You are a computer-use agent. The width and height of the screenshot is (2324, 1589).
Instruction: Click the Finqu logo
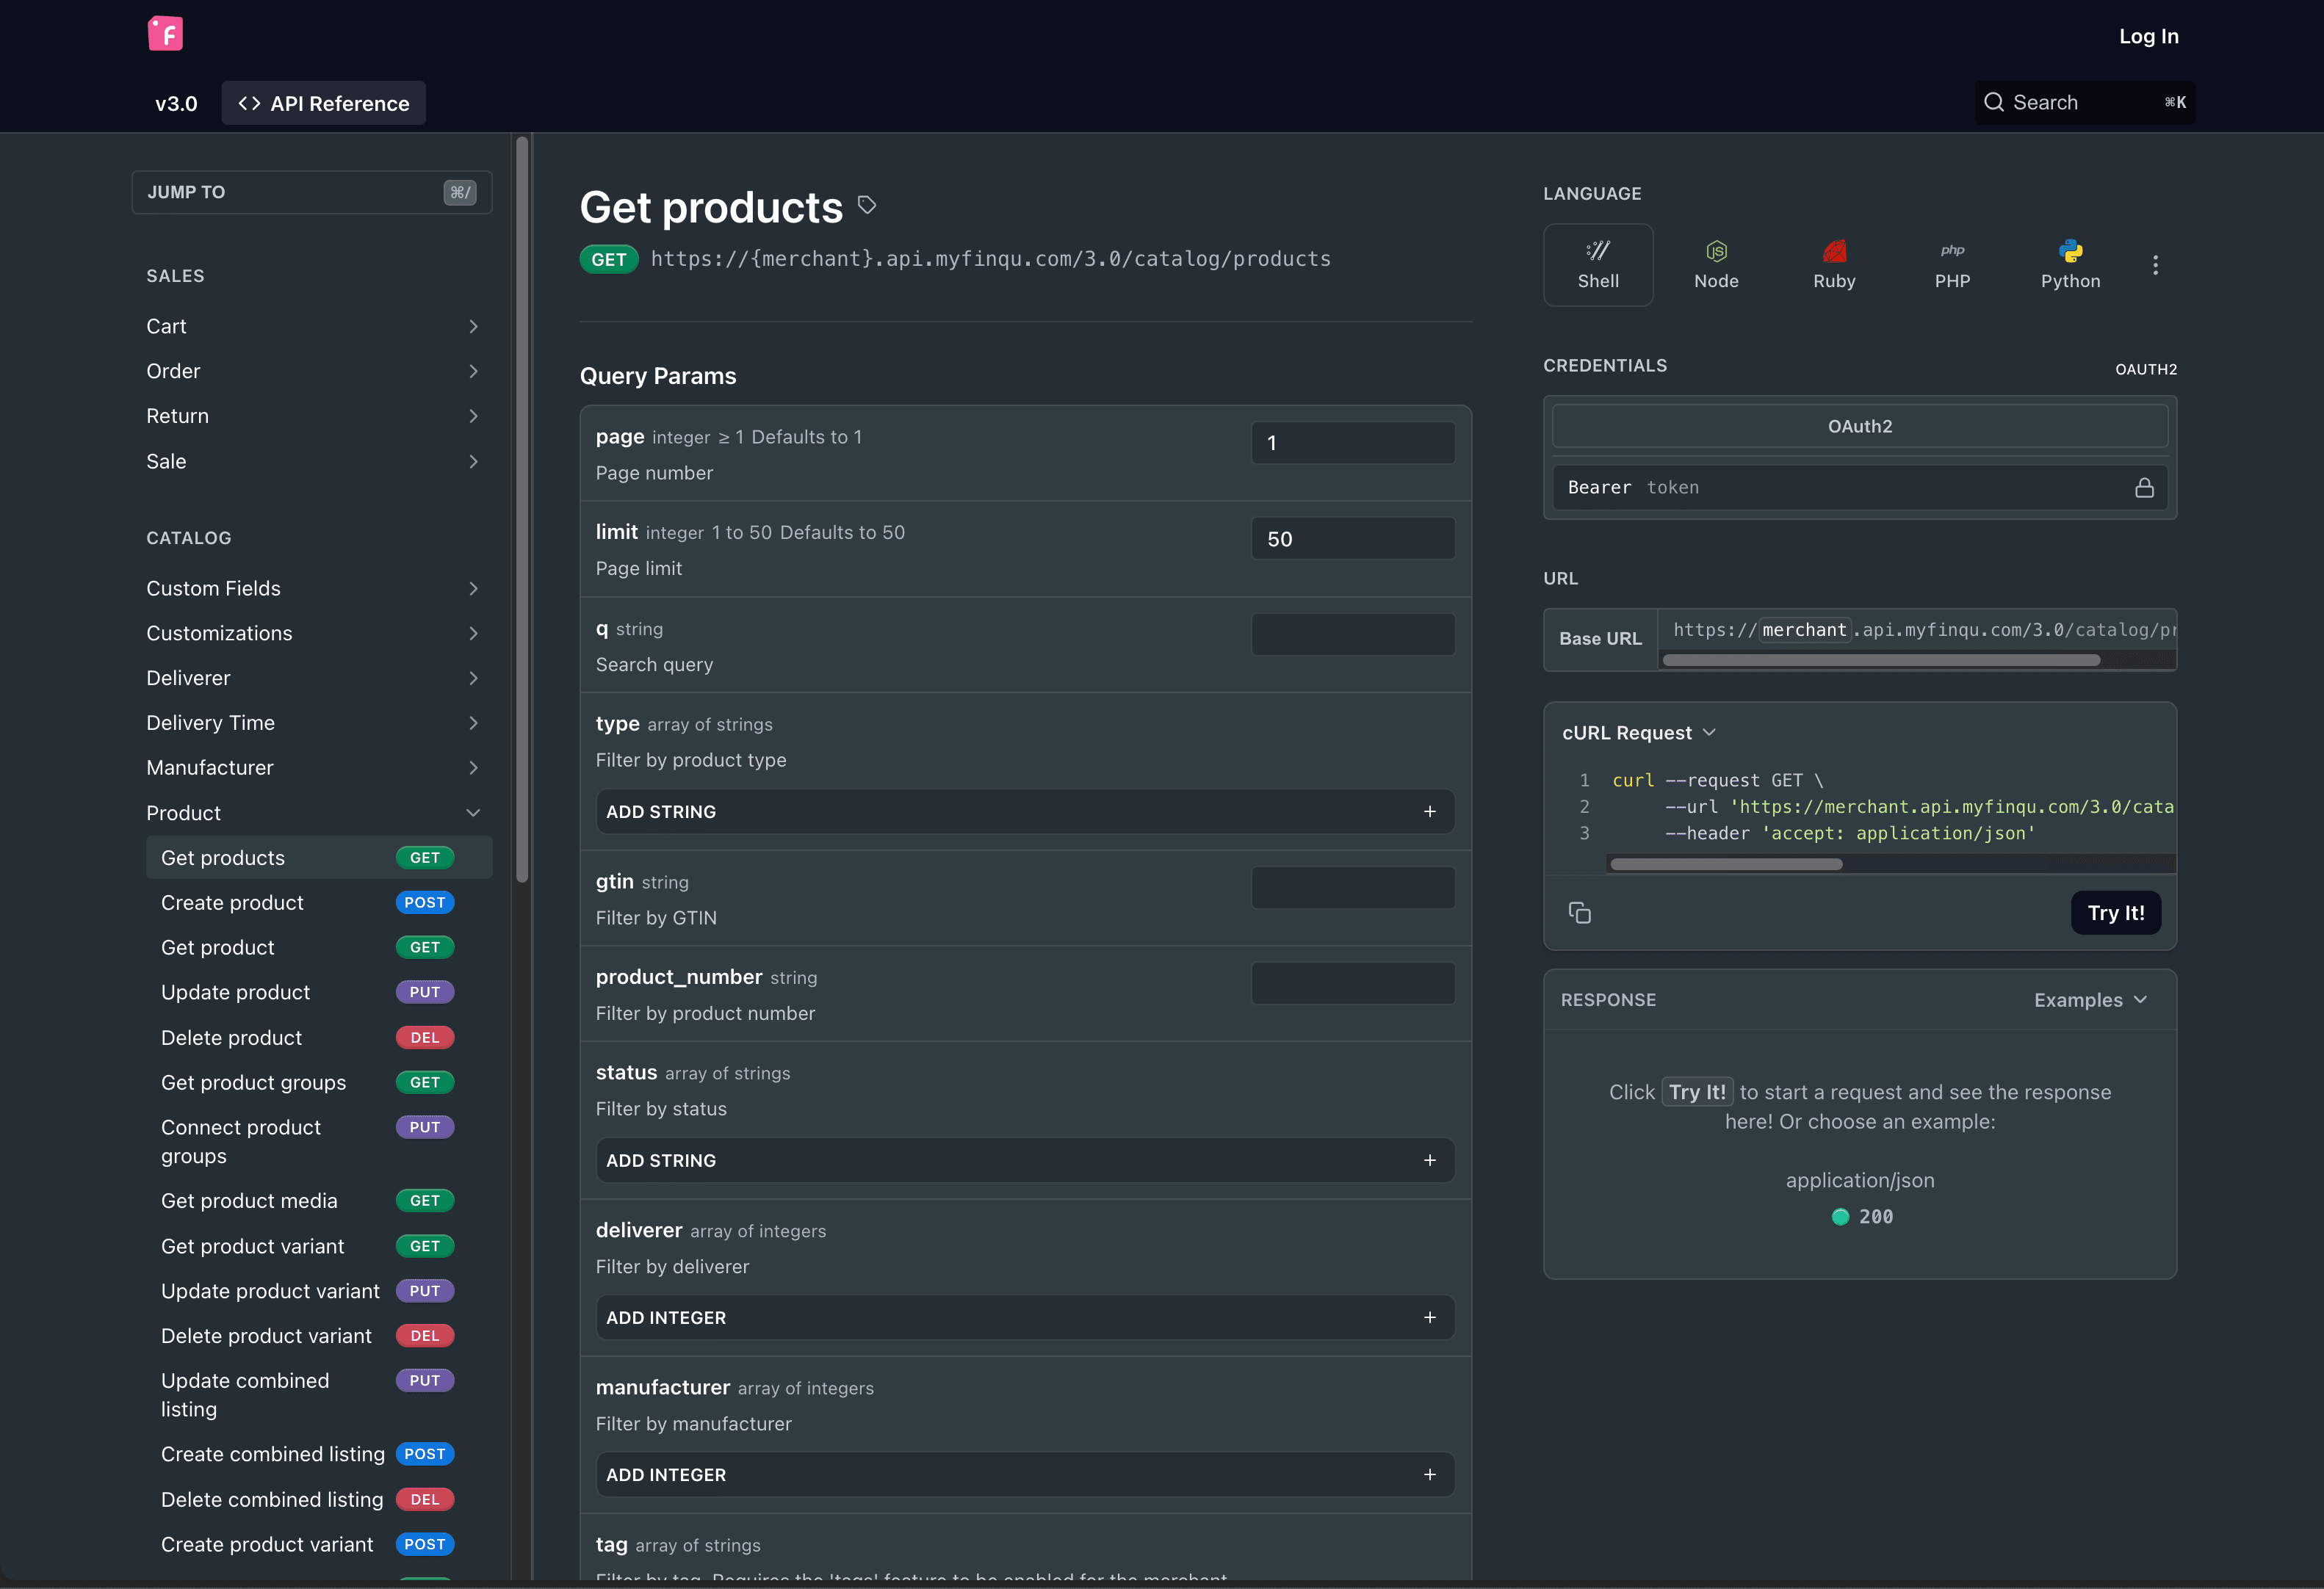(x=165, y=33)
